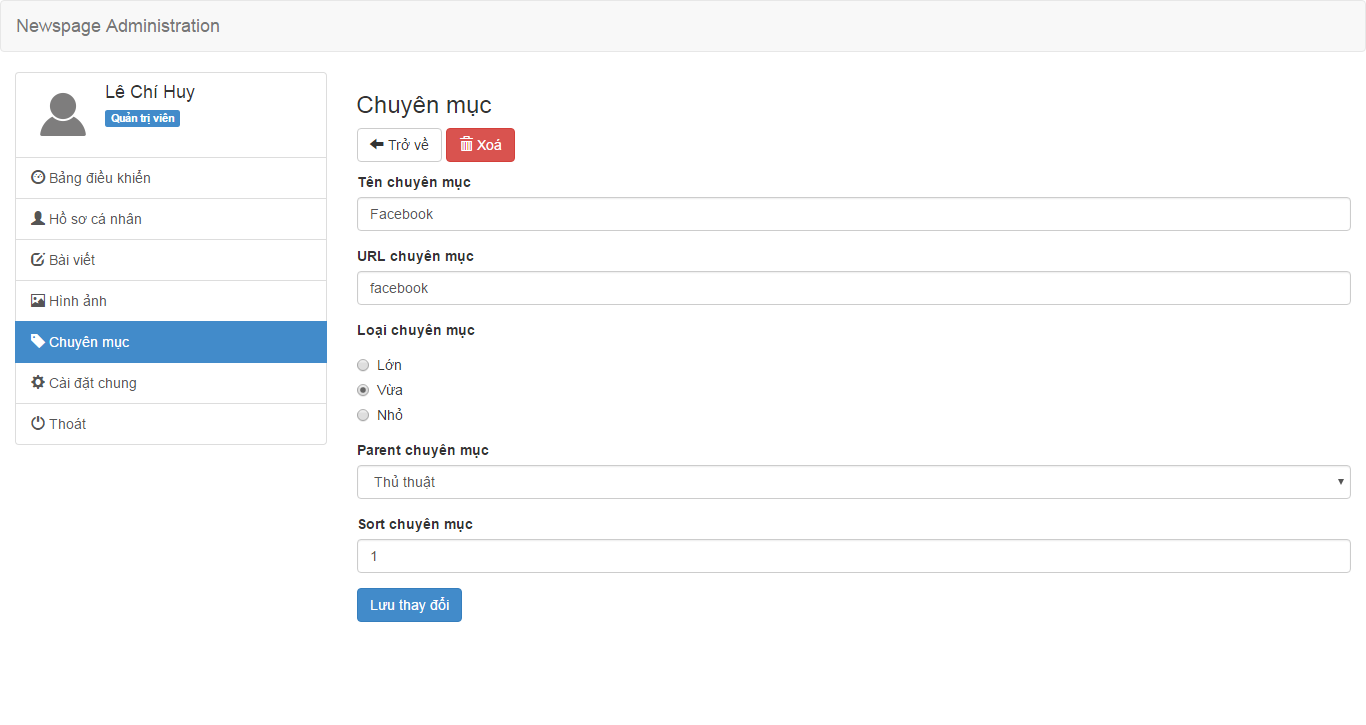Viewport: 1366px width, 725px height.
Task: Click the red Xoá delete button
Action: pos(480,145)
